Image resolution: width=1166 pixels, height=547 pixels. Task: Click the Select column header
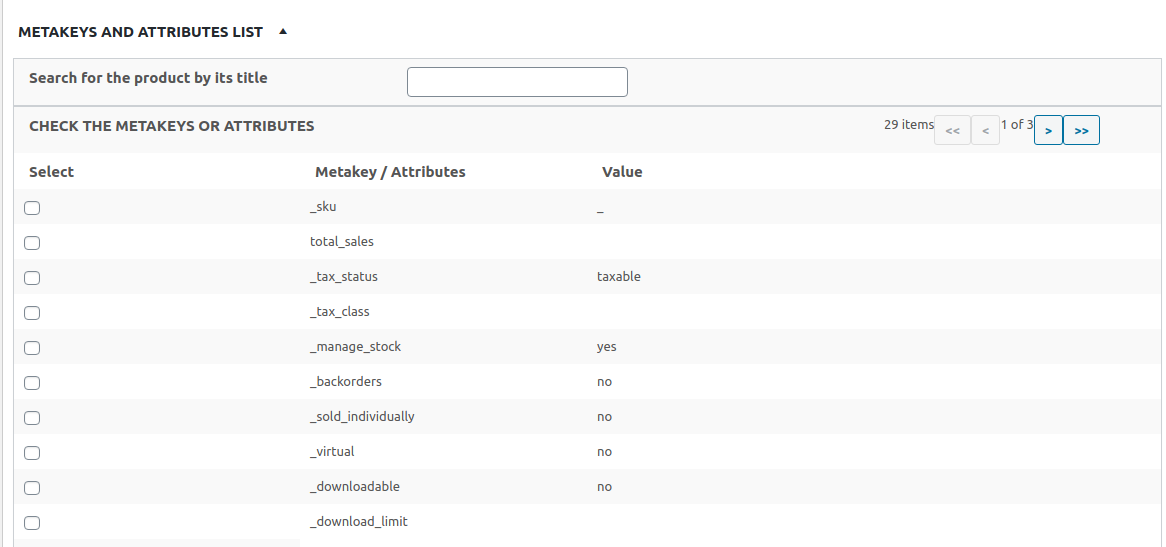click(x=52, y=172)
